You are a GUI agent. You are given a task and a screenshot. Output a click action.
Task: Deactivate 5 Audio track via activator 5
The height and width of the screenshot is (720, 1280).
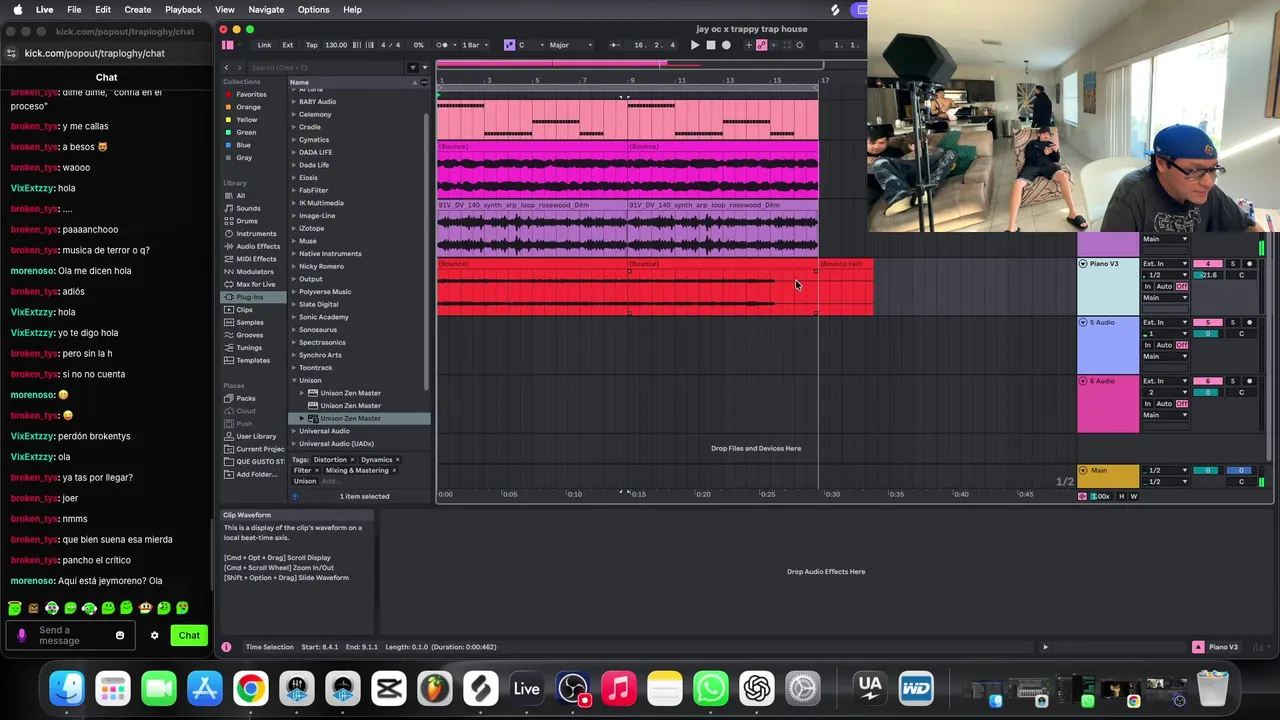pos(1208,322)
